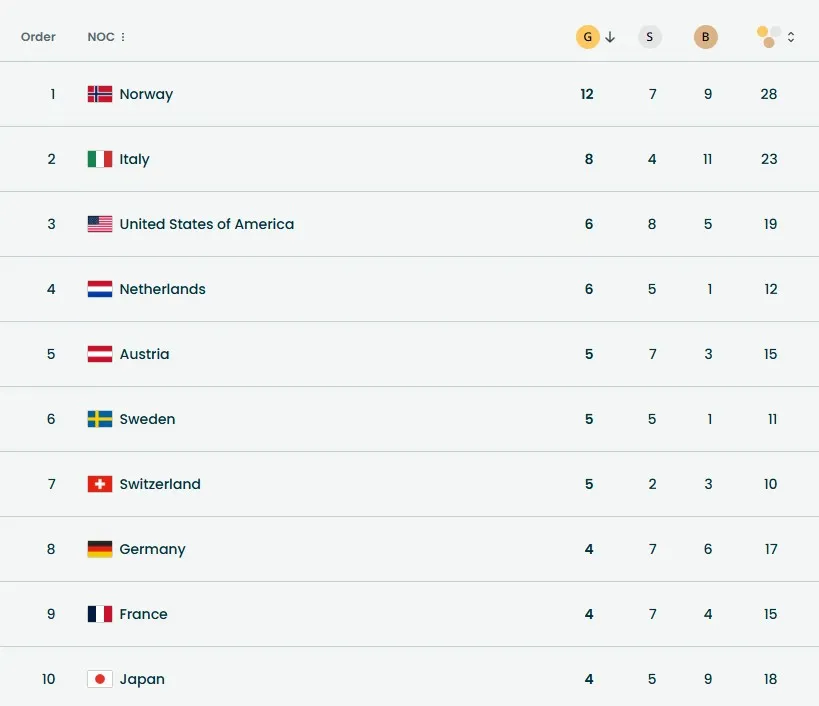Viewport: 819px width, 706px height.
Task: Open the France country link
Action: click(x=143, y=614)
